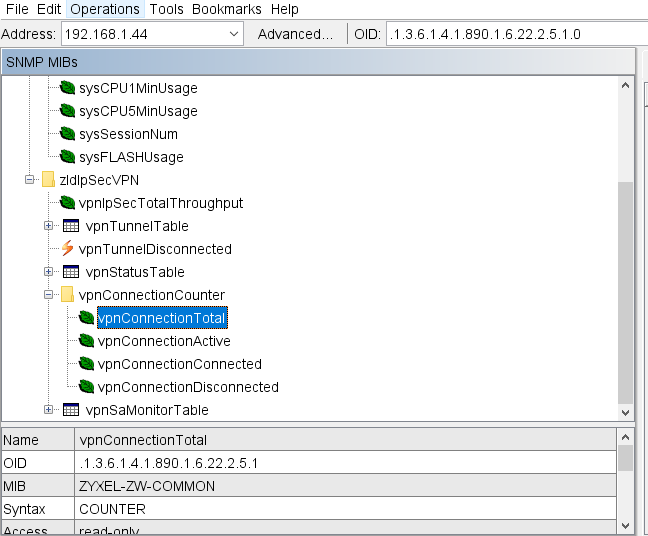Click the Syntax value COUNTER cell

point(345,509)
